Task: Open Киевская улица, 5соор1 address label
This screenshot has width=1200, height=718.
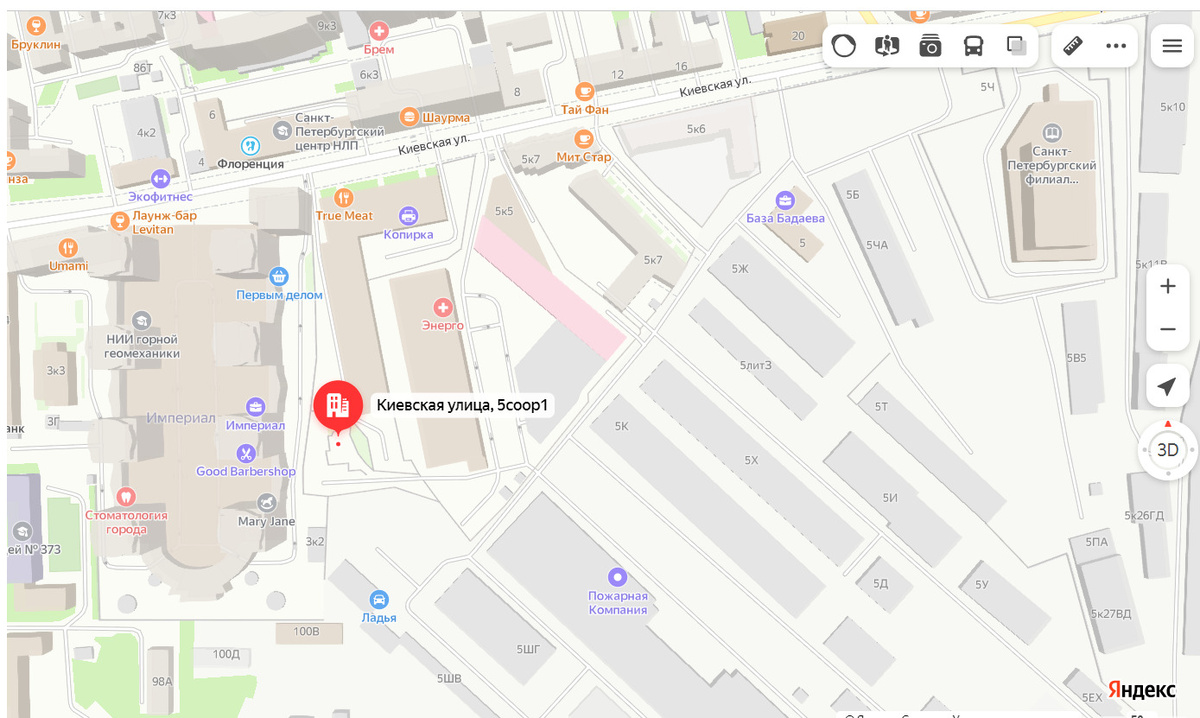Action: pyautogui.click(x=464, y=405)
